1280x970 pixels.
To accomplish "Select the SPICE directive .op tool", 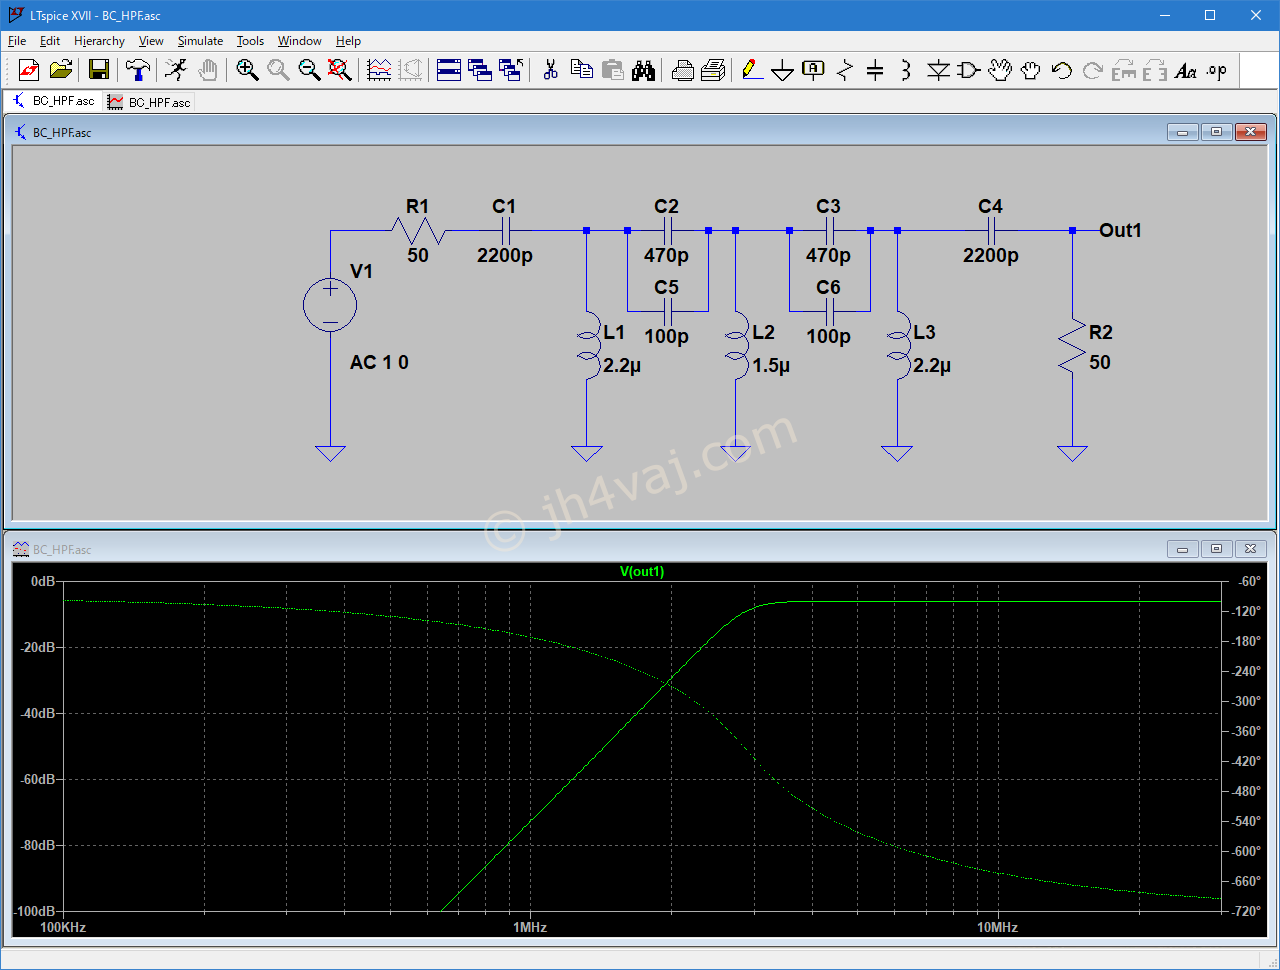I will (x=1217, y=70).
